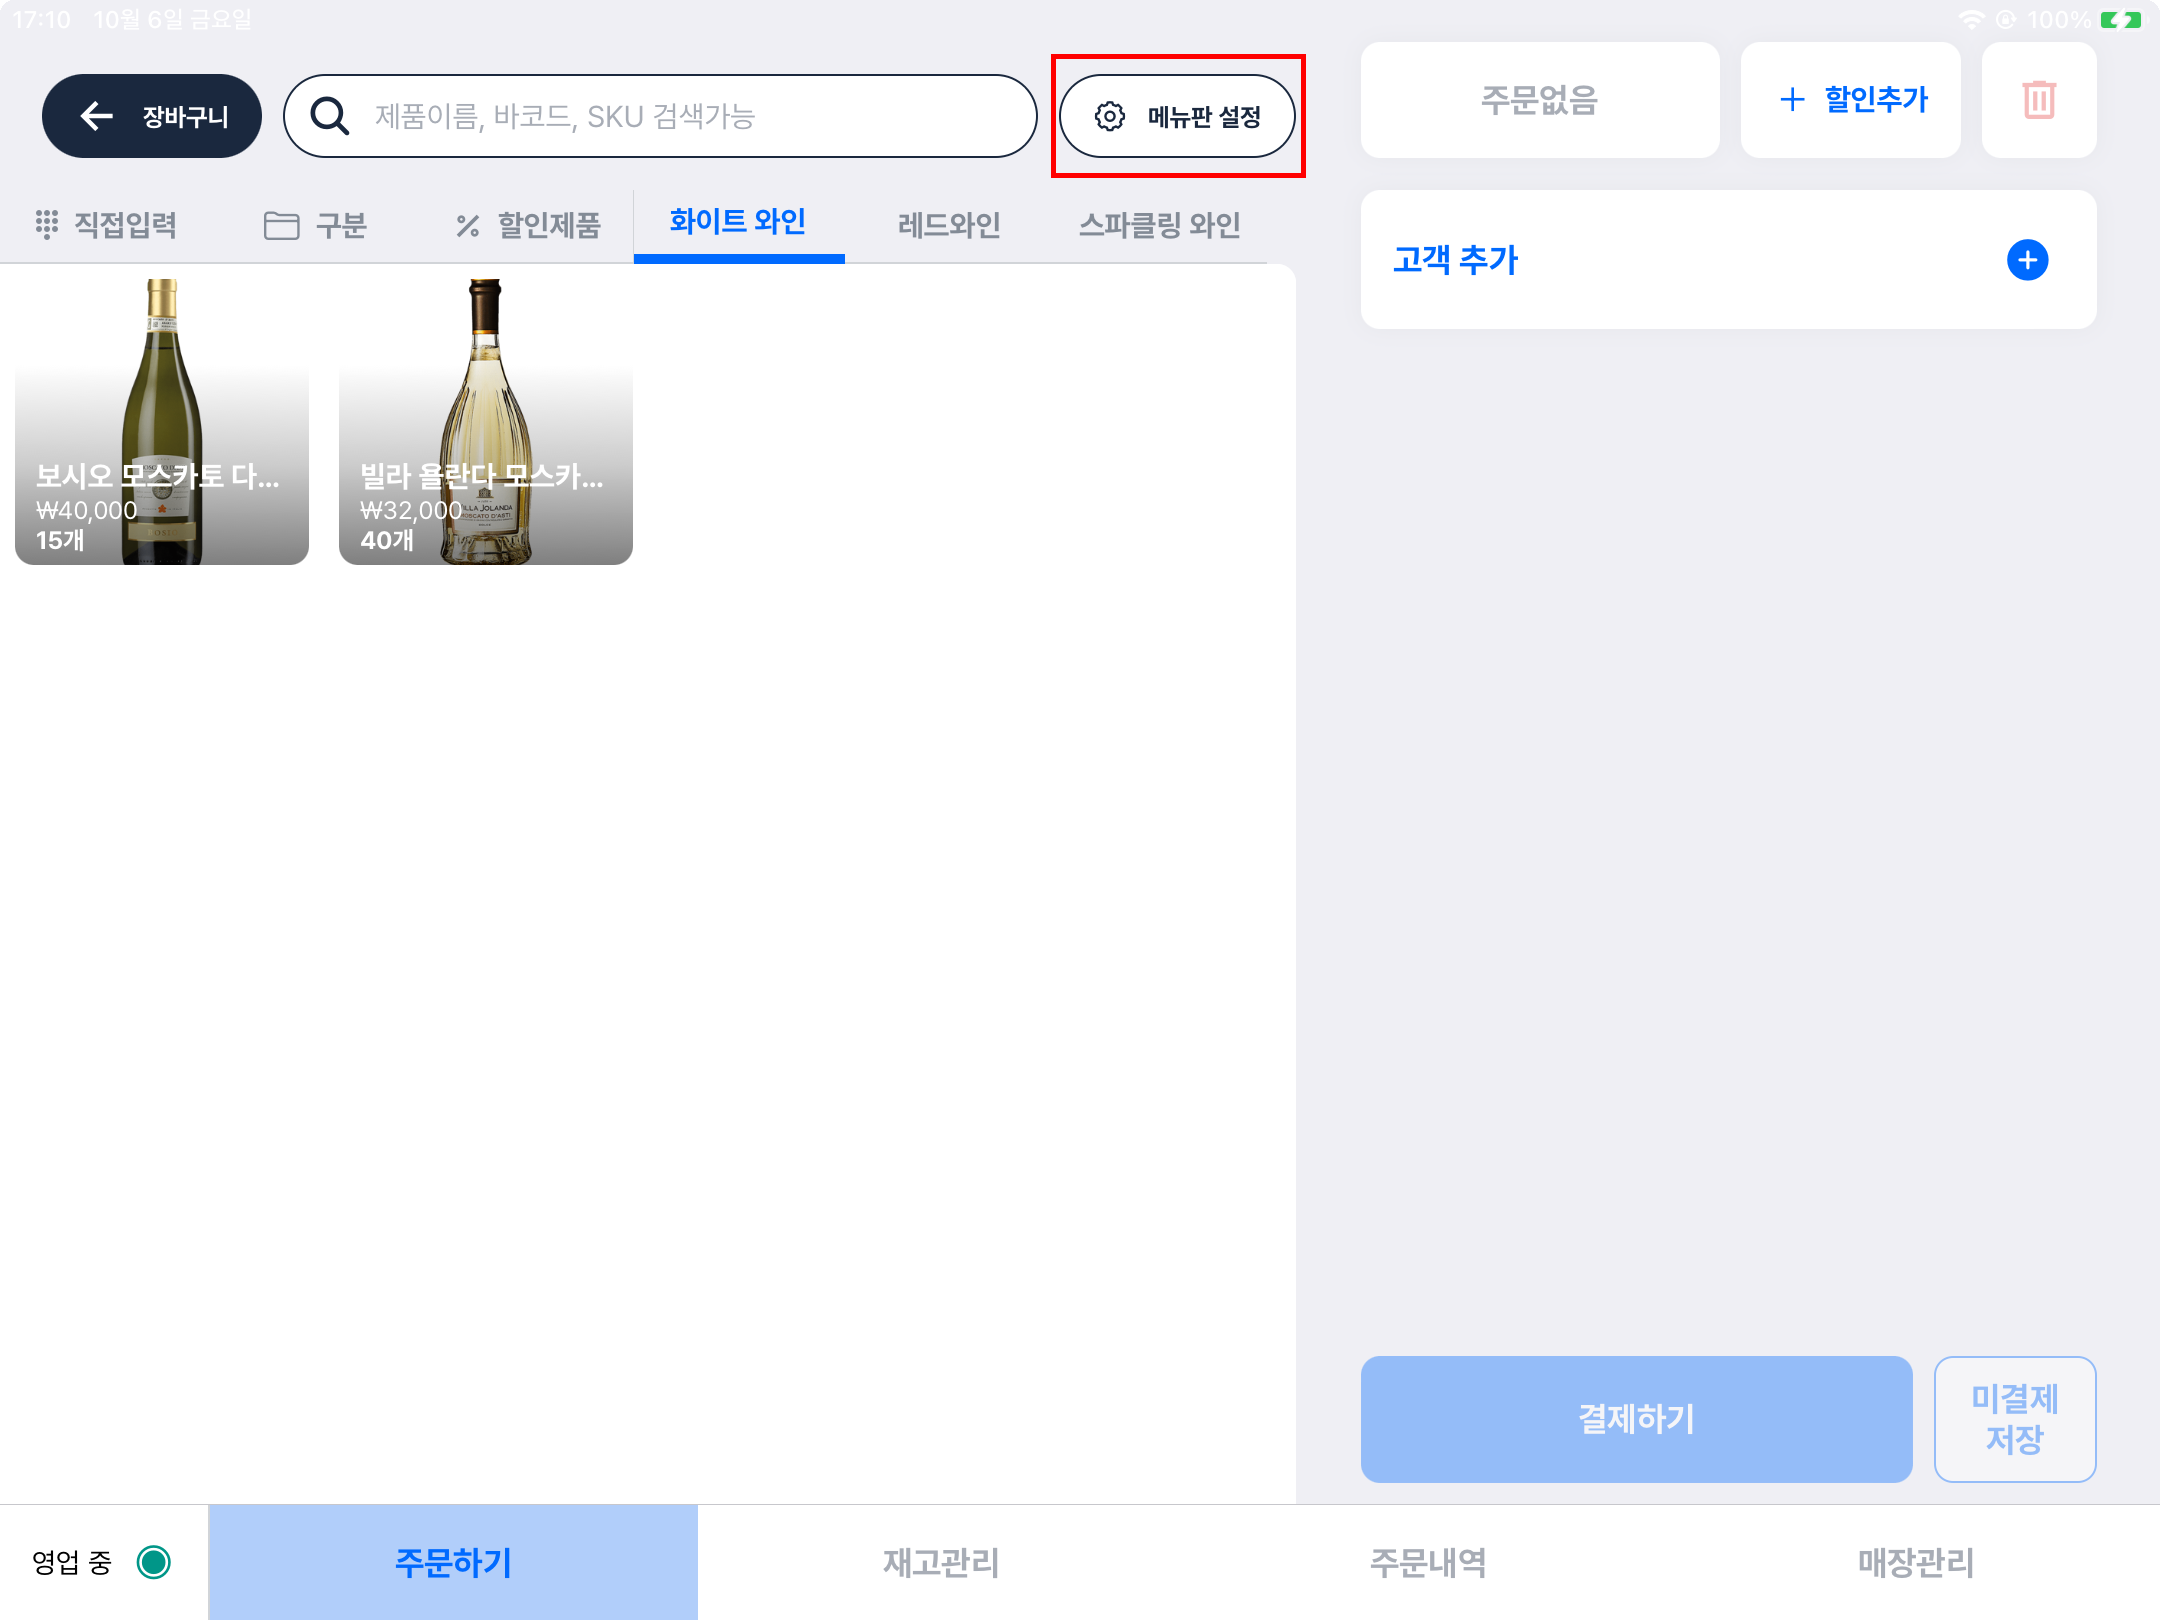The width and height of the screenshot is (2160, 1620).
Task: Go to 매장관리 bottom tab
Action: [1915, 1562]
